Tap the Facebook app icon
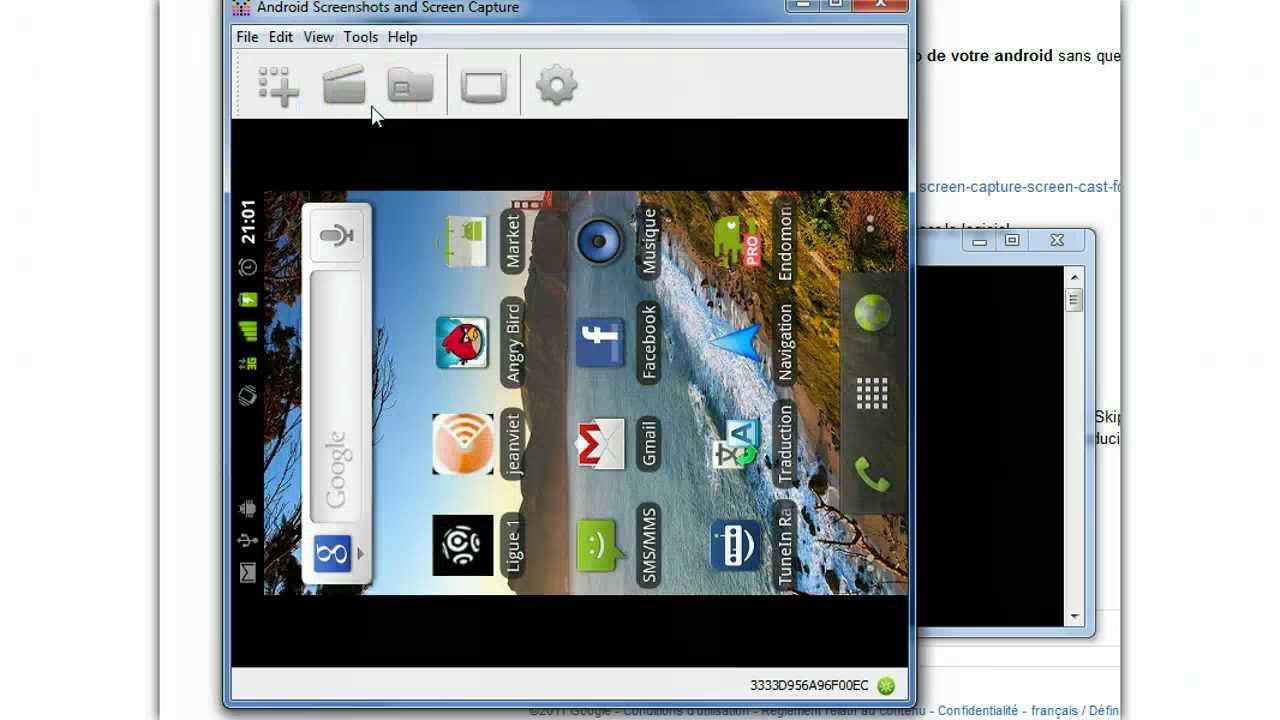Image resolution: width=1280 pixels, height=720 pixels. [600, 343]
